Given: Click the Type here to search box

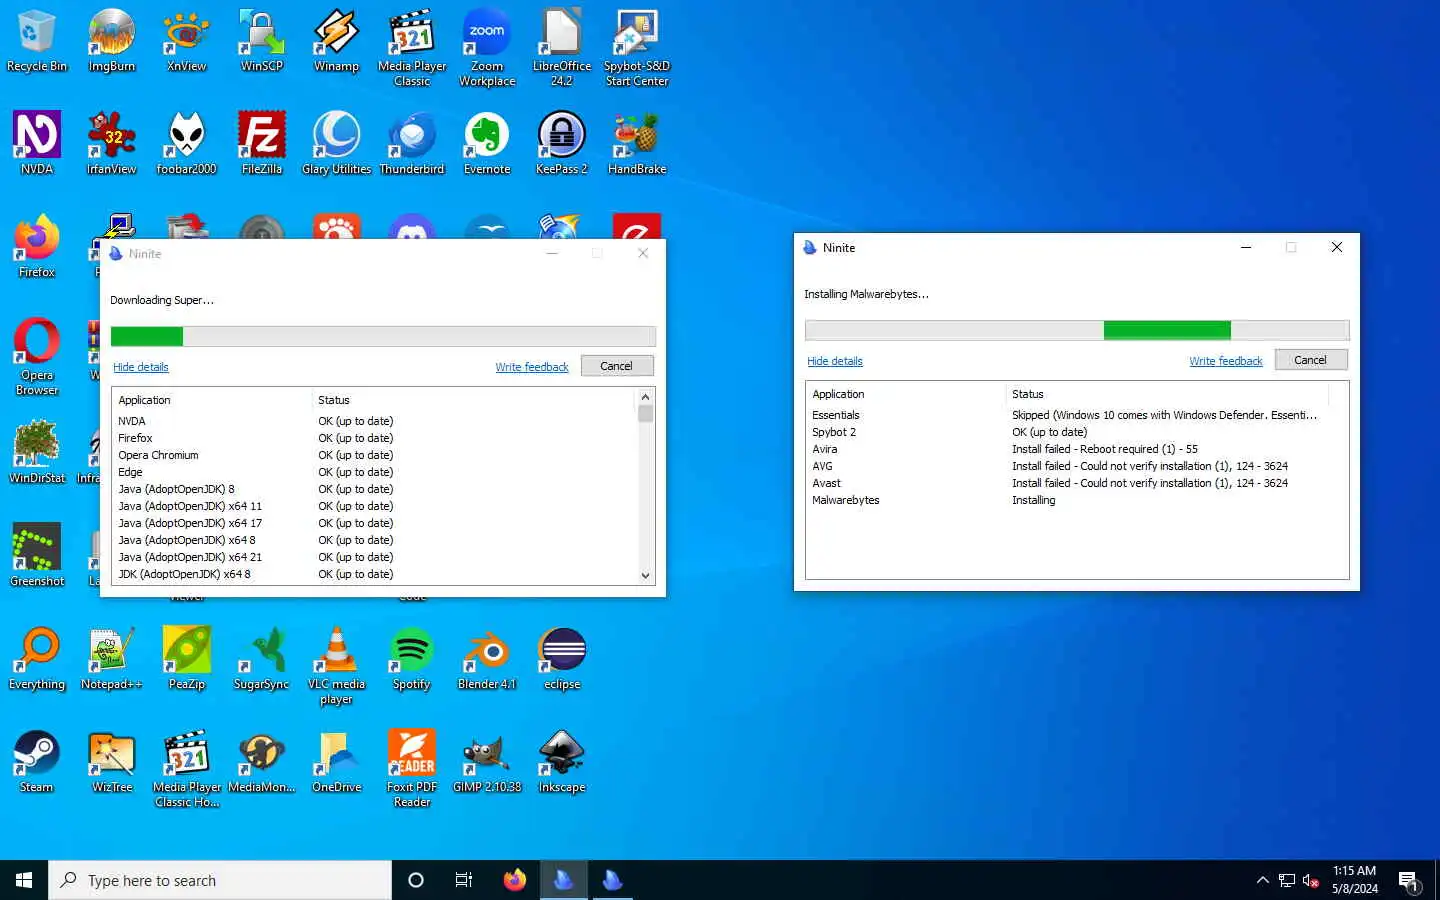Looking at the screenshot, I should tap(220, 880).
